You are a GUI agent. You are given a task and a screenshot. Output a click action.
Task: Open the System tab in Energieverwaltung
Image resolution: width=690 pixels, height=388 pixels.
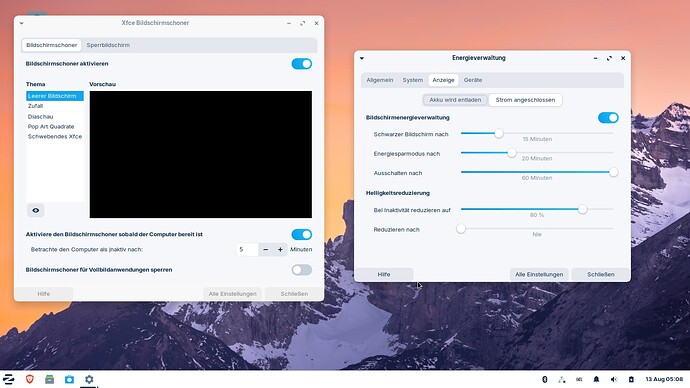[x=413, y=80]
